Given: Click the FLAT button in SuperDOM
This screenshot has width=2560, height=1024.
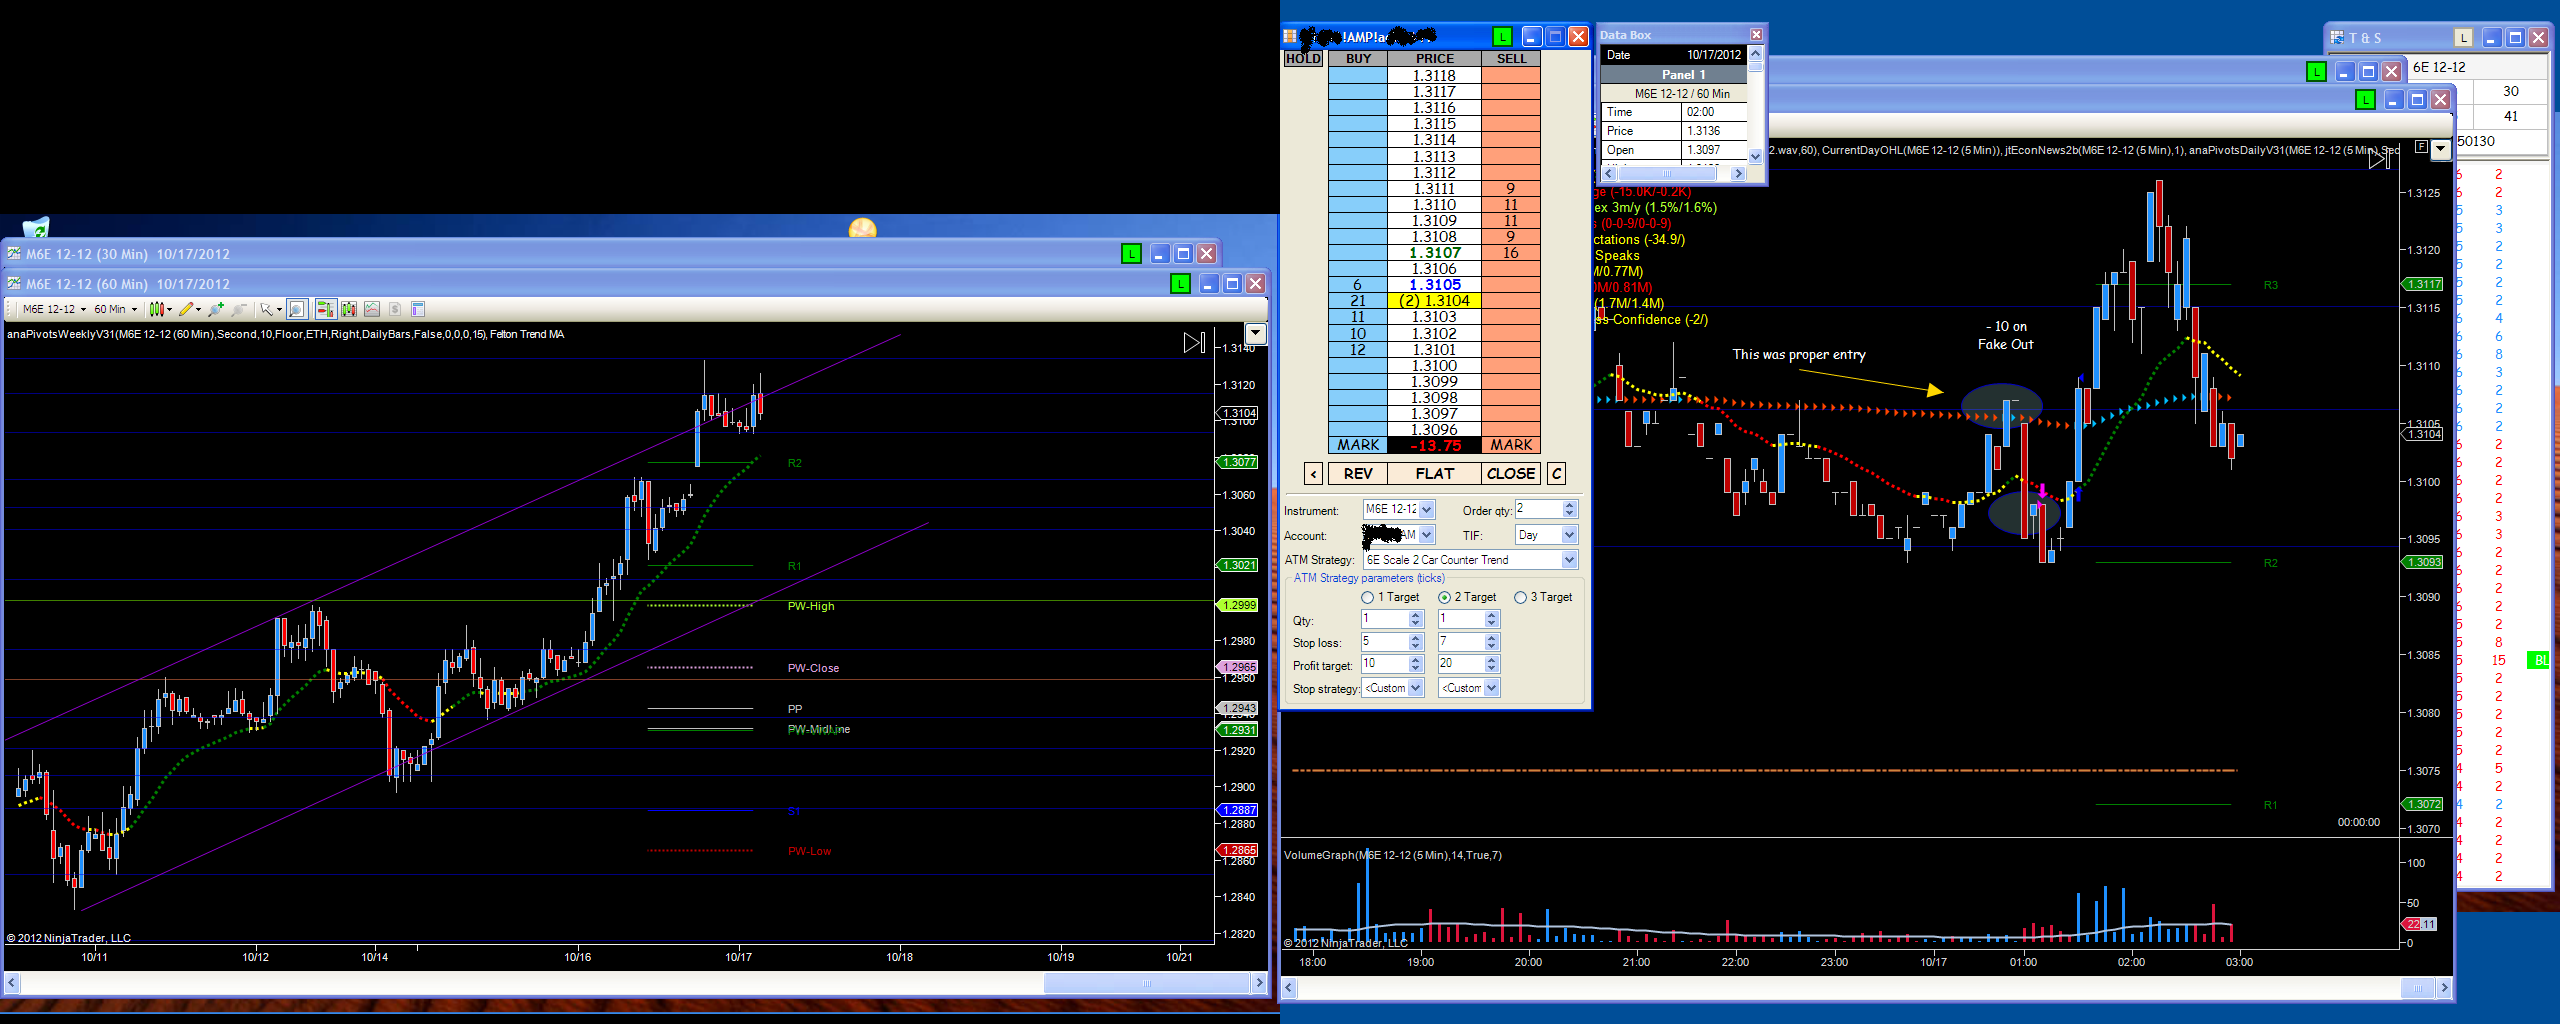Looking at the screenshot, I should point(1434,473).
